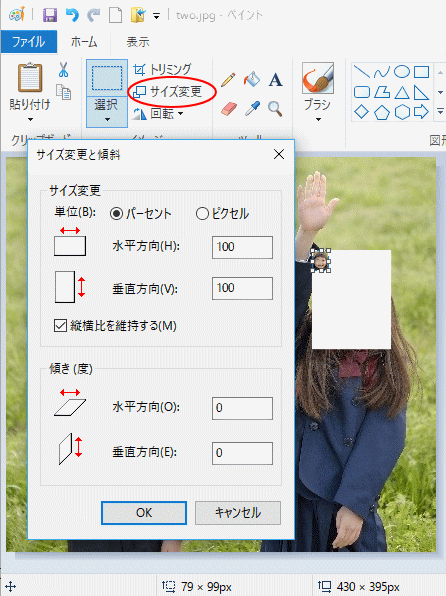The height and width of the screenshot is (596, 446).
Task: Choose the curve shape
Action: click(x=381, y=71)
